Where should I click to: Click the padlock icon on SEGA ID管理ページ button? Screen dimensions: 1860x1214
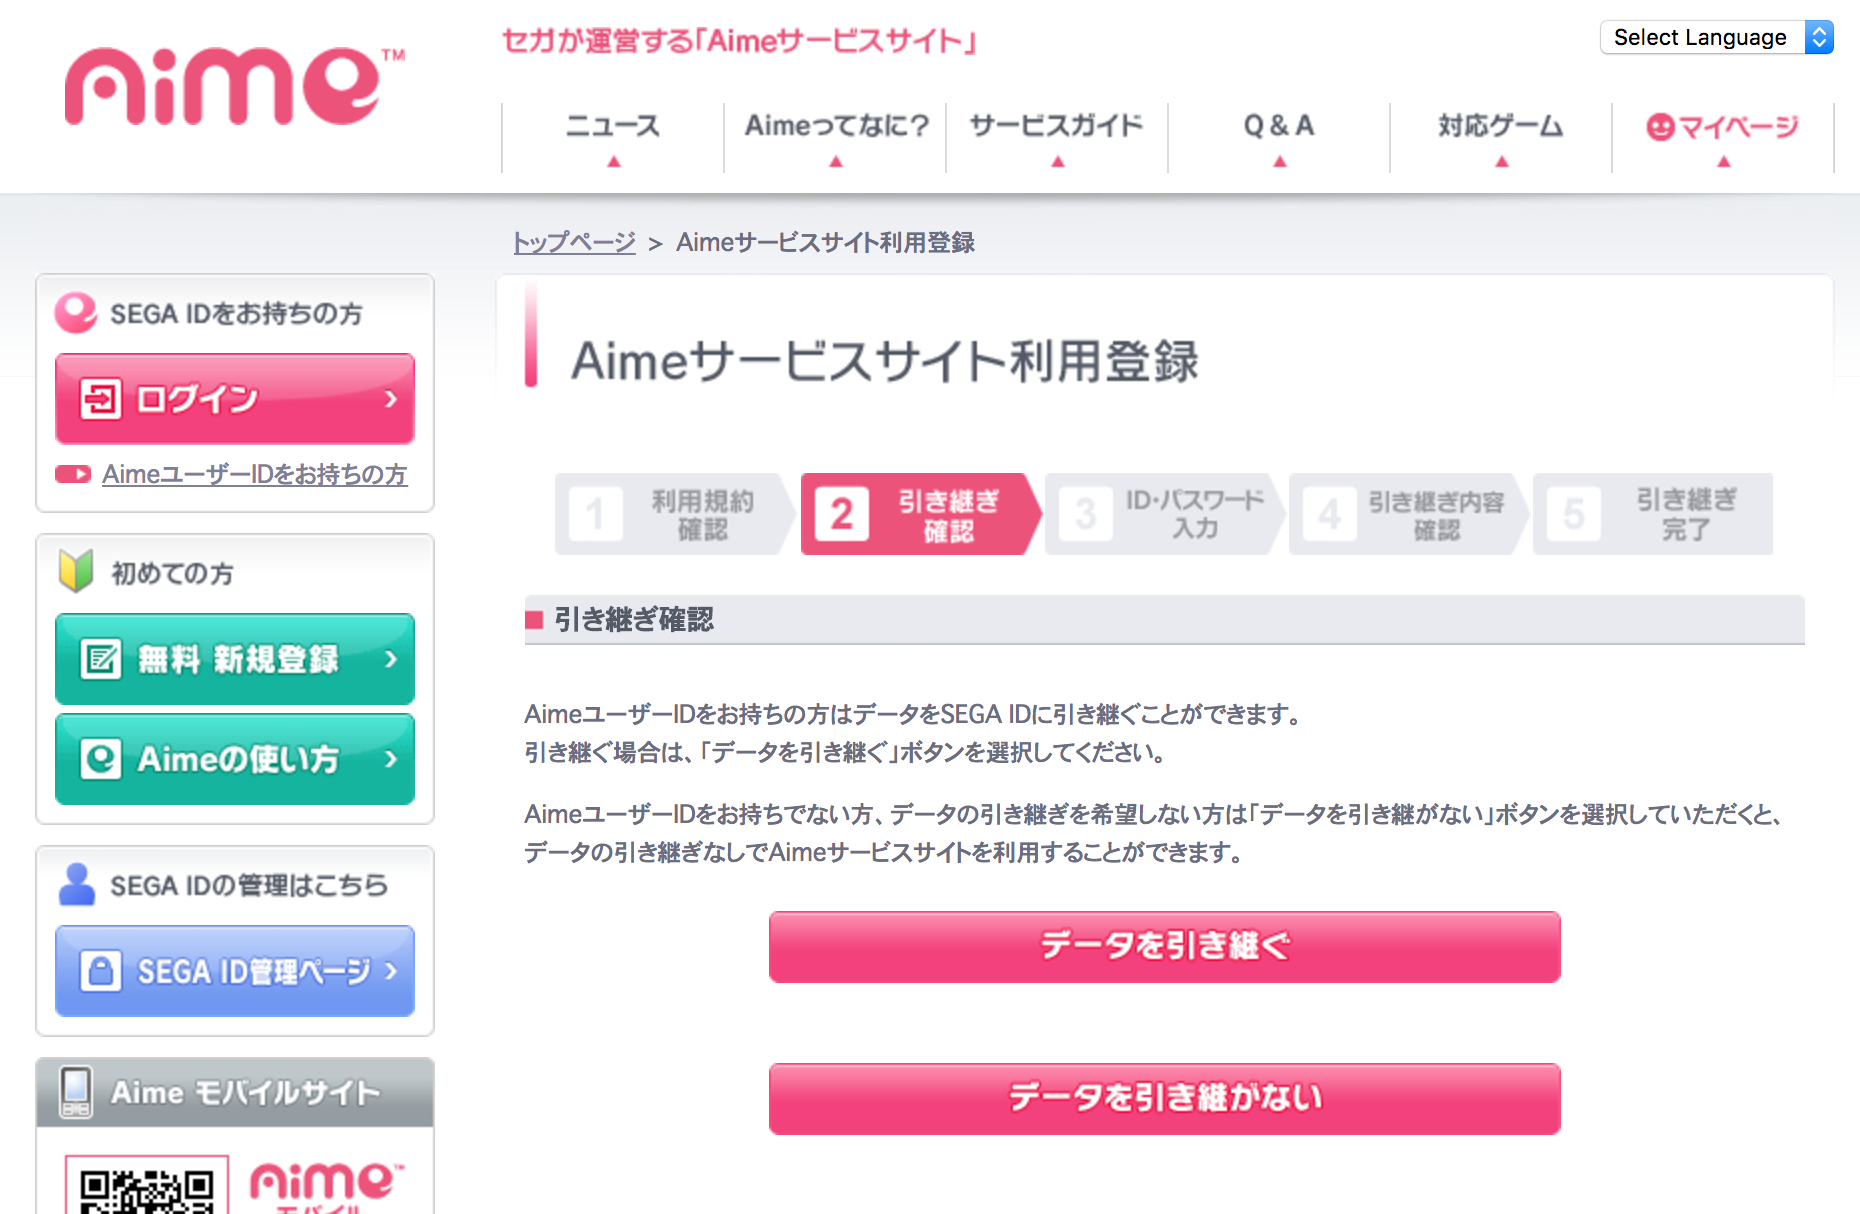click(x=101, y=971)
